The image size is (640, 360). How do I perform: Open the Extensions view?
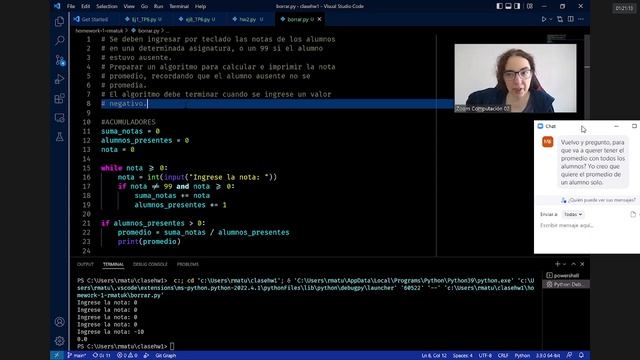point(60,98)
